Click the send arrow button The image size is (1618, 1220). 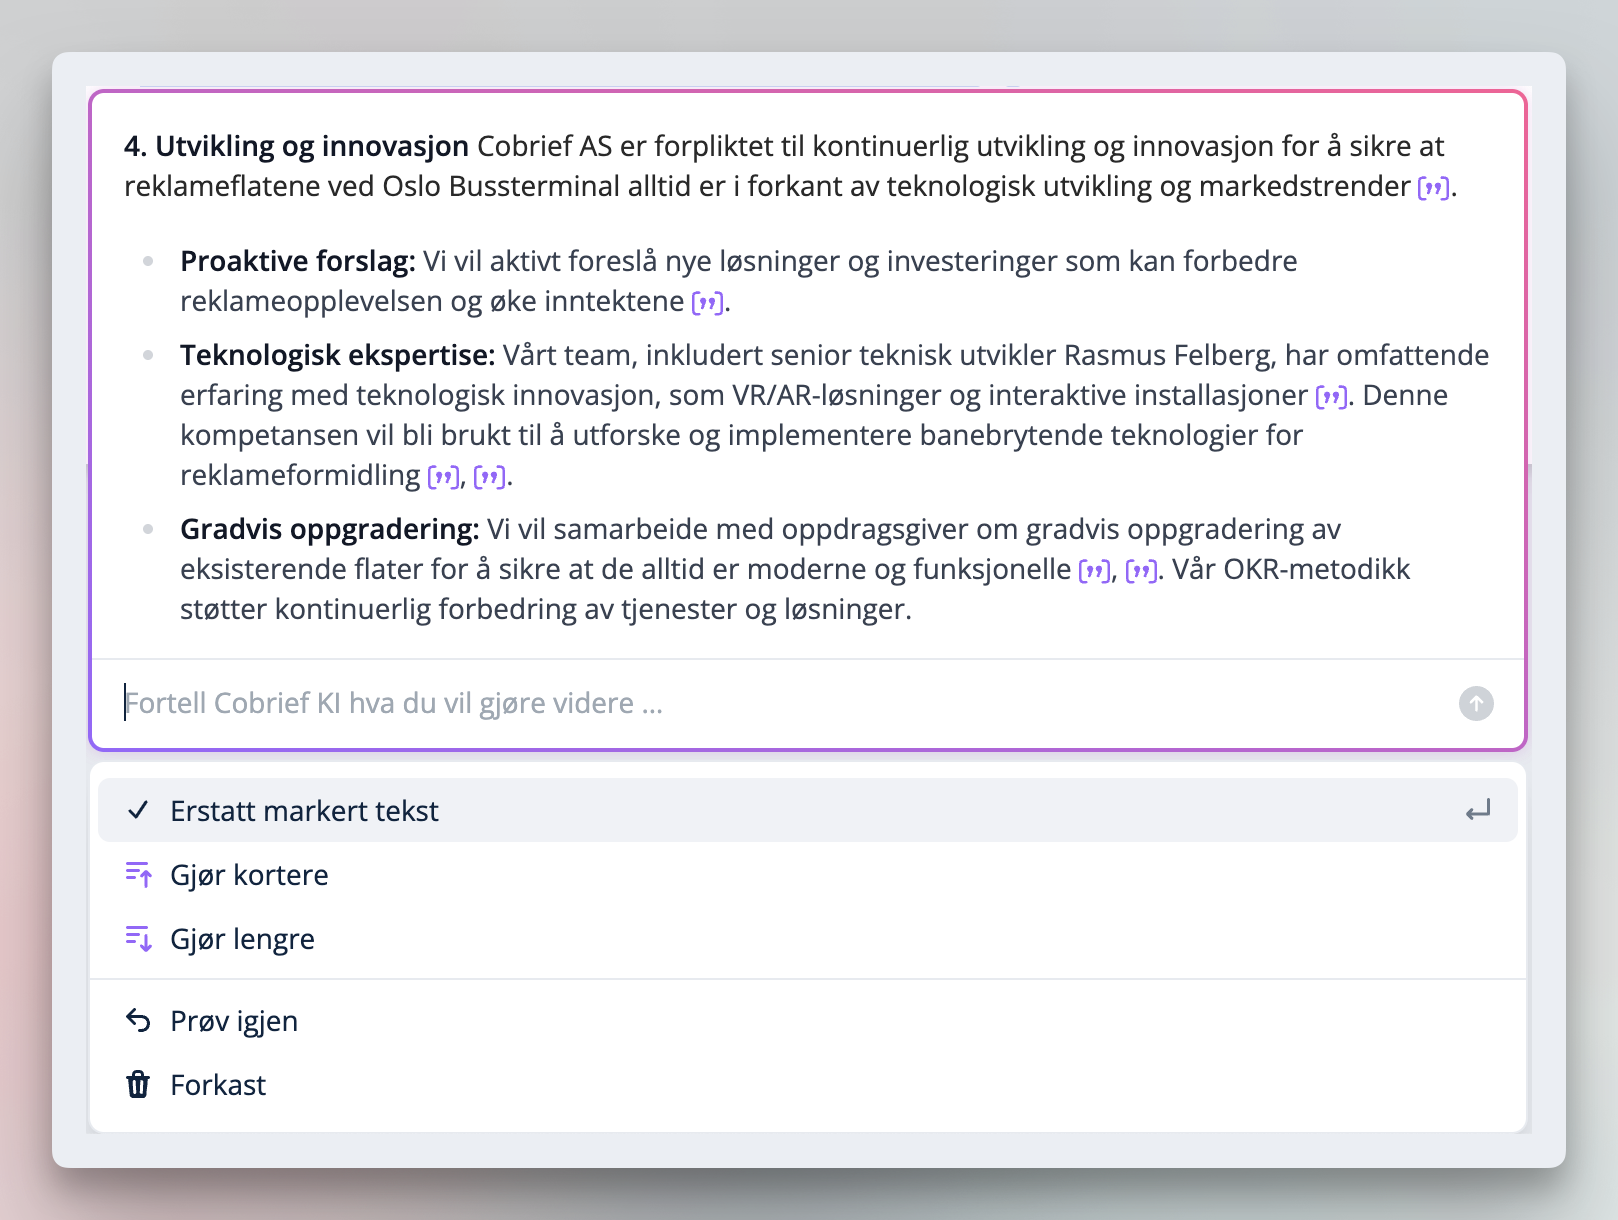point(1476,704)
